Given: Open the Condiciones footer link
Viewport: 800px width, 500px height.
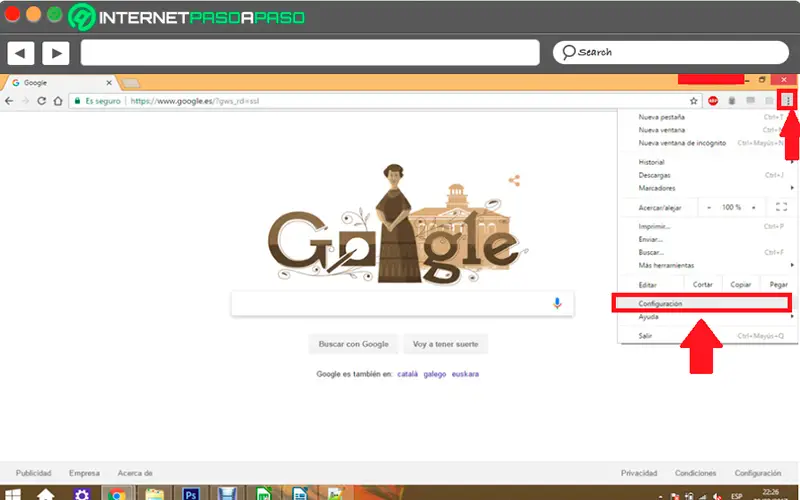Looking at the screenshot, I should (x=695, y=473).
